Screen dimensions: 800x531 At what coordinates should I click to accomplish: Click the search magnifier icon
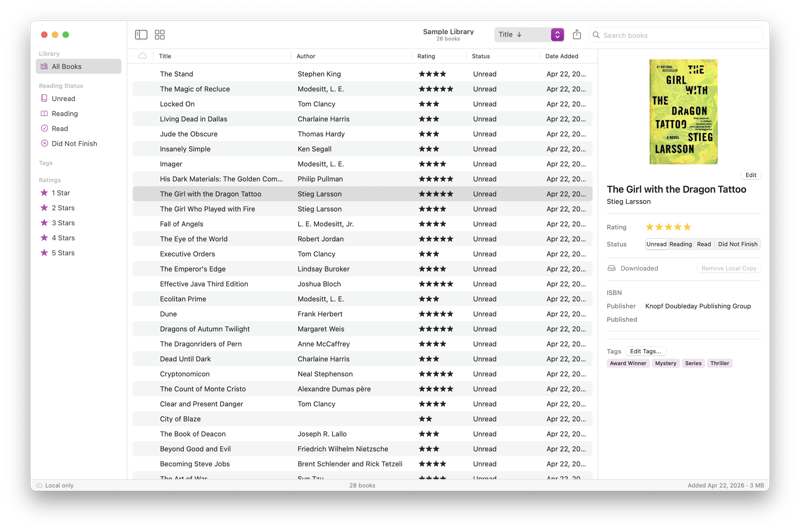pos(596,35)
